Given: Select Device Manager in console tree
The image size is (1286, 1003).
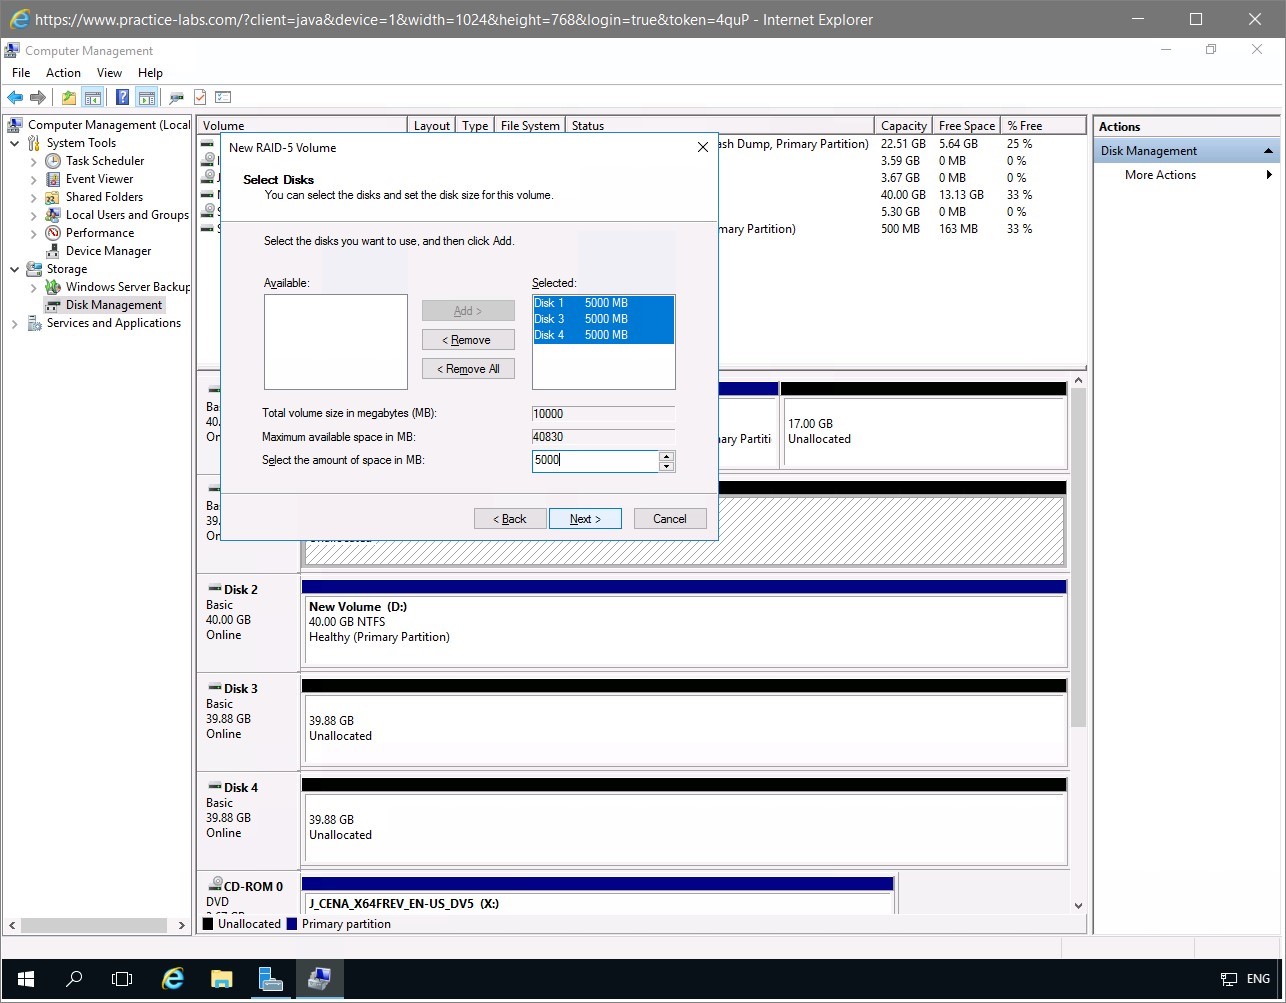Looking at the screenshot, I should click(x=108, y=251).
